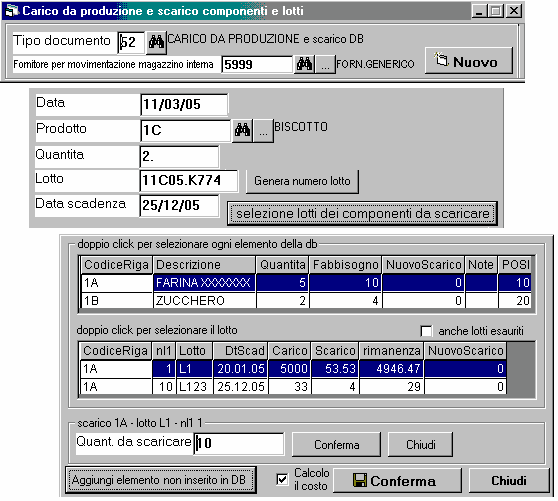Viewport: 558px width, 501px height.
Task: Focus Quant. da scaricare input field
Action: 239,443
